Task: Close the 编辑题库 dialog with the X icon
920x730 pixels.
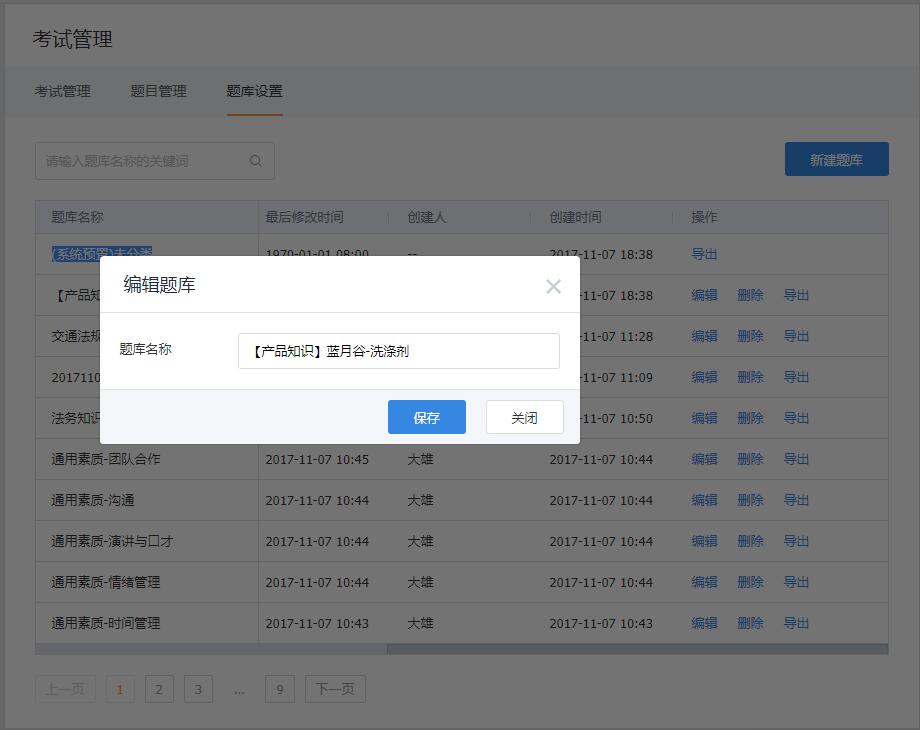Action: click(x=553, y=286)
